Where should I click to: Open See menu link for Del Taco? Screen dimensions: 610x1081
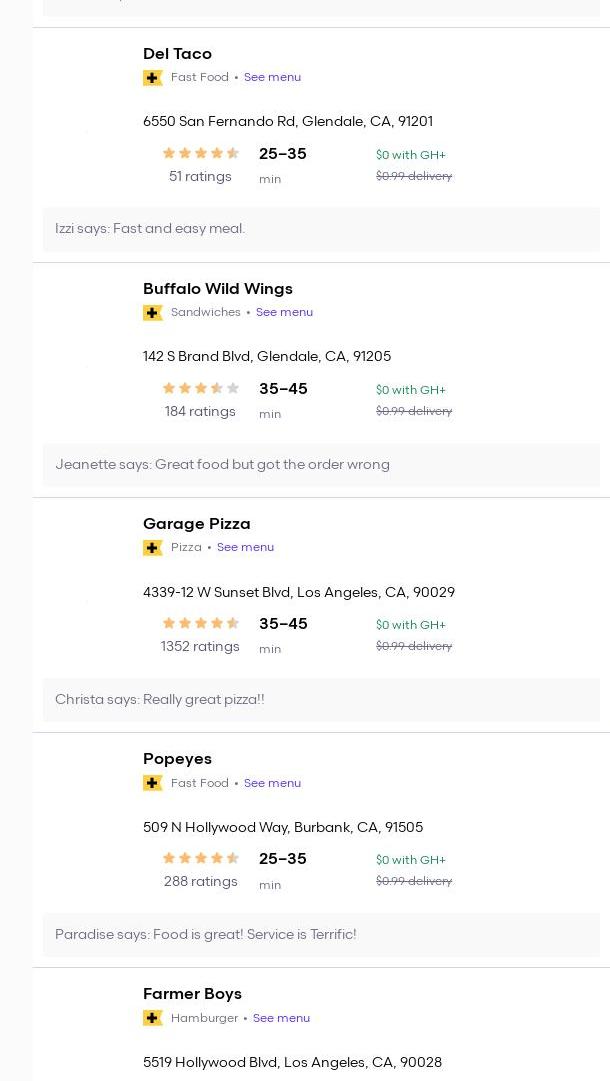pyautogui.click(x=272, y=77)
